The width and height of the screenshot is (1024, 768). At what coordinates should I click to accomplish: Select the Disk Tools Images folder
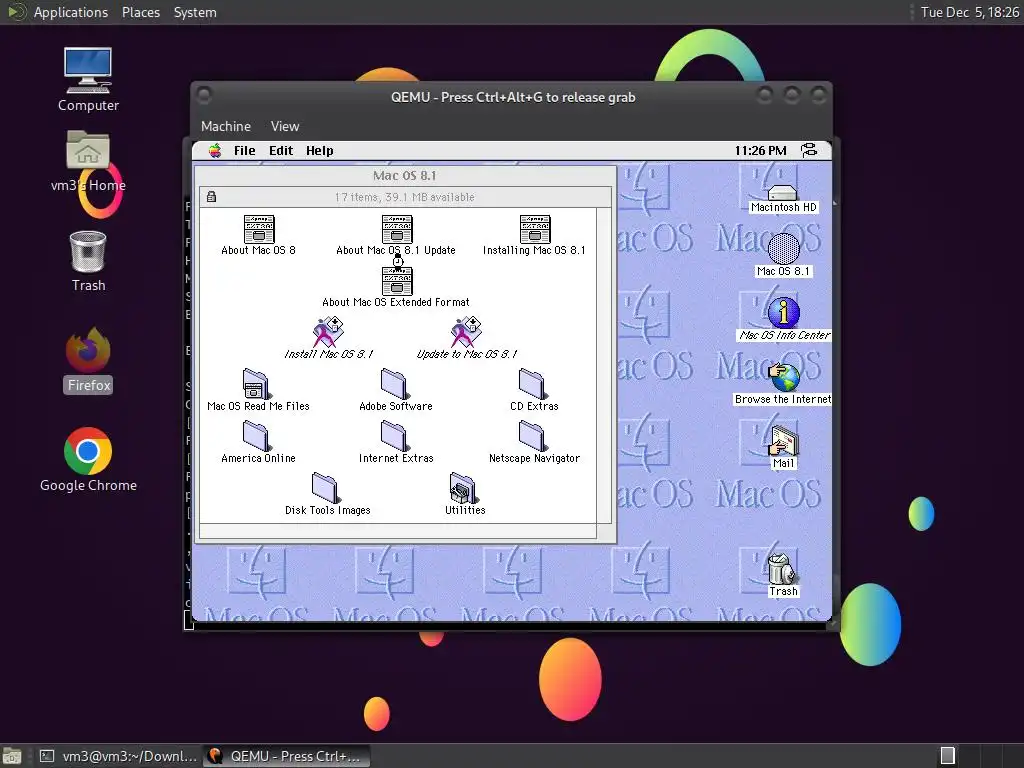click(325, 488)
